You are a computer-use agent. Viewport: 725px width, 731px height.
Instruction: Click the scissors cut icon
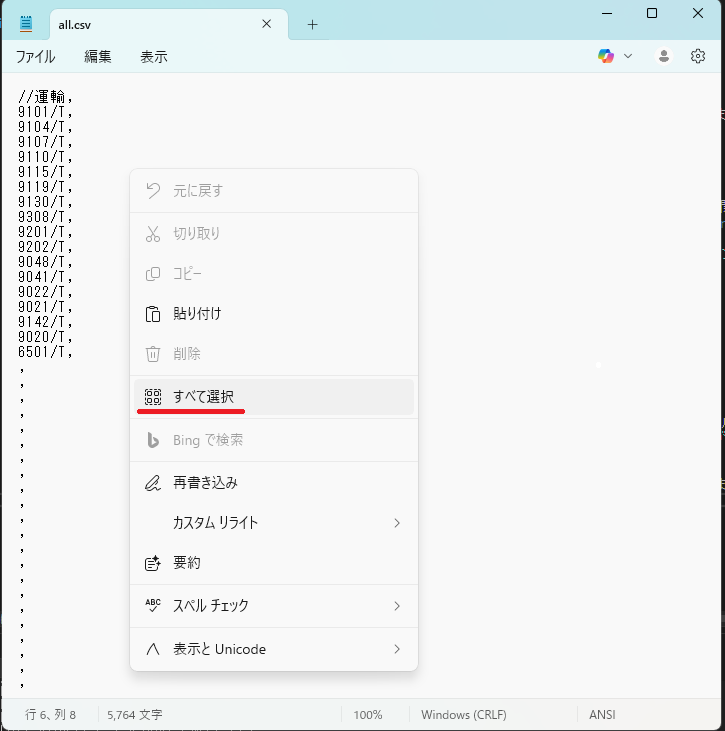click(153, 234)
